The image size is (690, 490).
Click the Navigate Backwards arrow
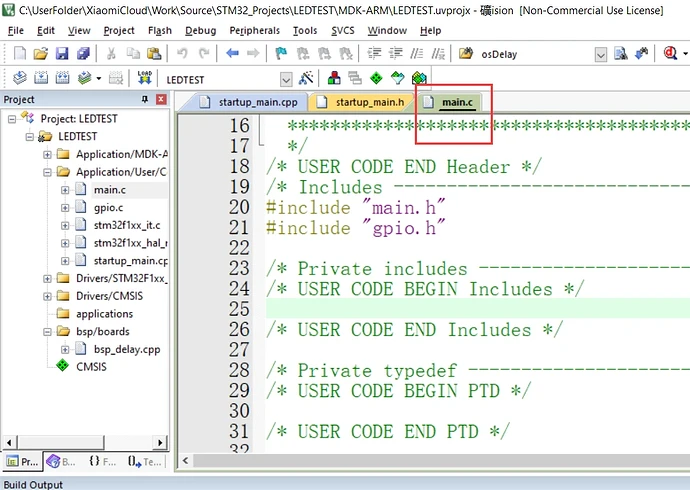[232, 54]
